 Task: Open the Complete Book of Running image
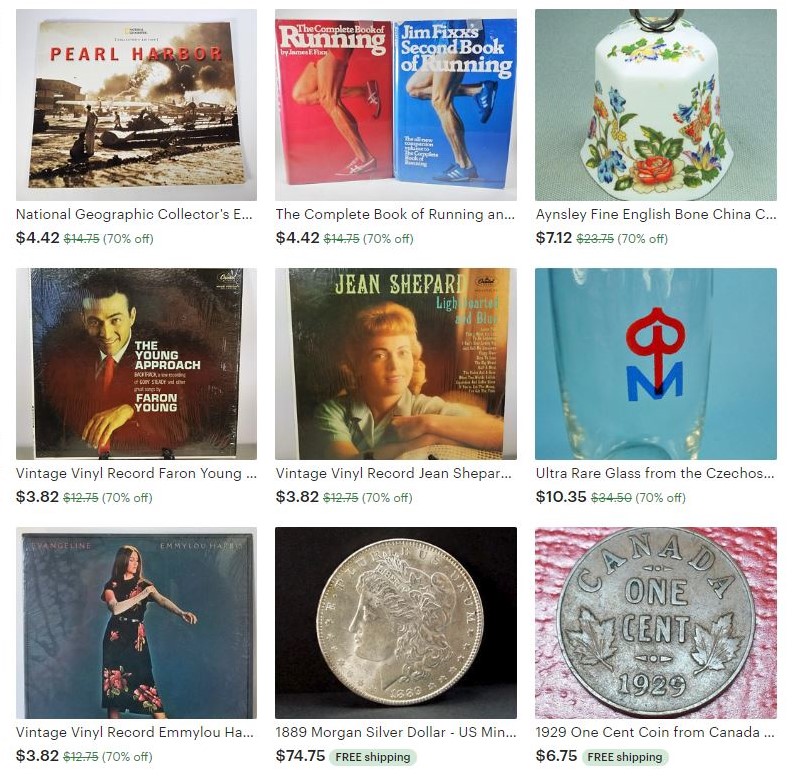pos(395,105)
